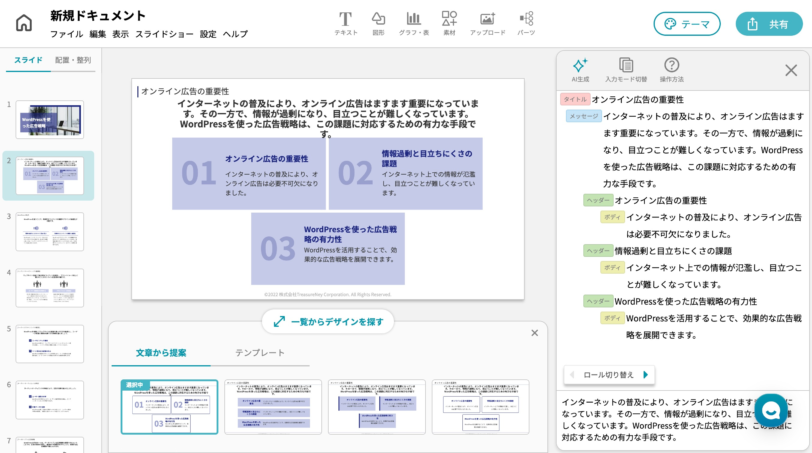Open the スライドショー menu
This screenshot has width=812, height=453.
164,34
